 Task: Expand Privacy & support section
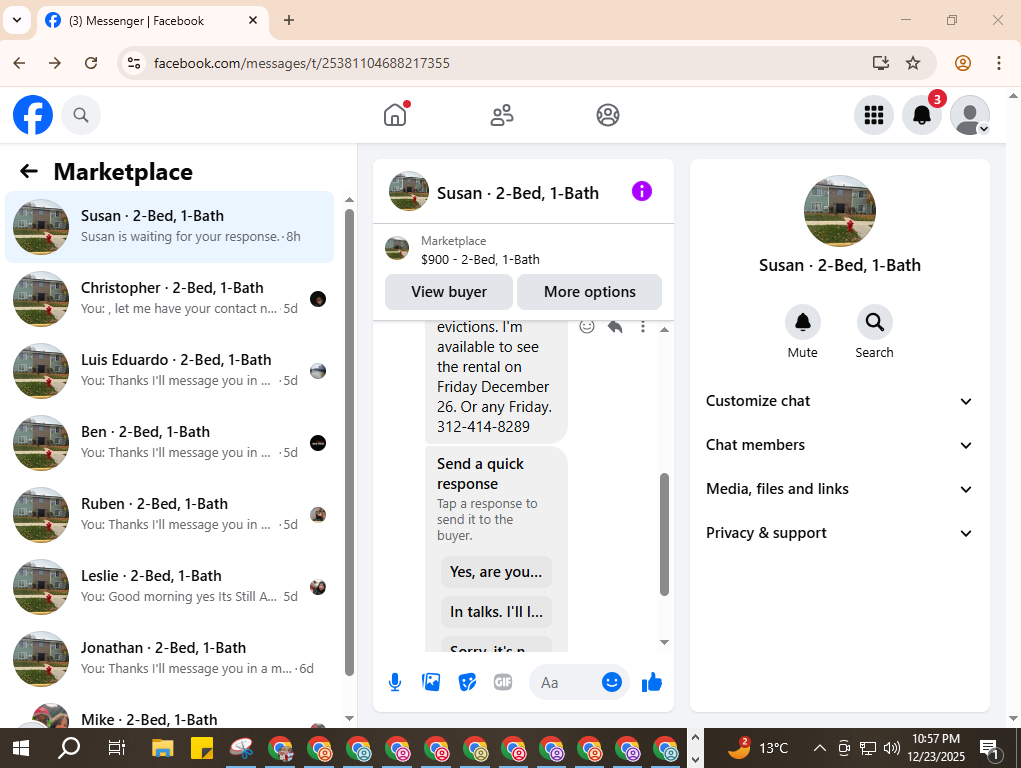[839, 533]
